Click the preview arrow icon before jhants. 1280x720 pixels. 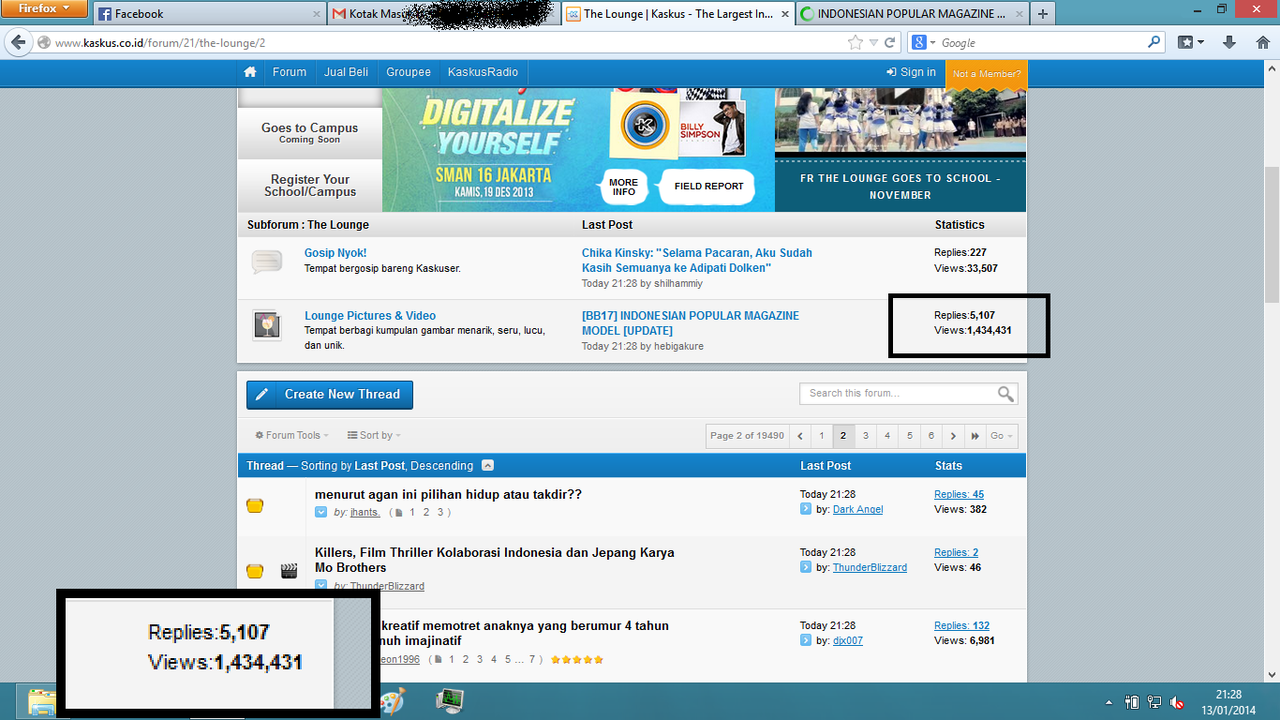321,512
